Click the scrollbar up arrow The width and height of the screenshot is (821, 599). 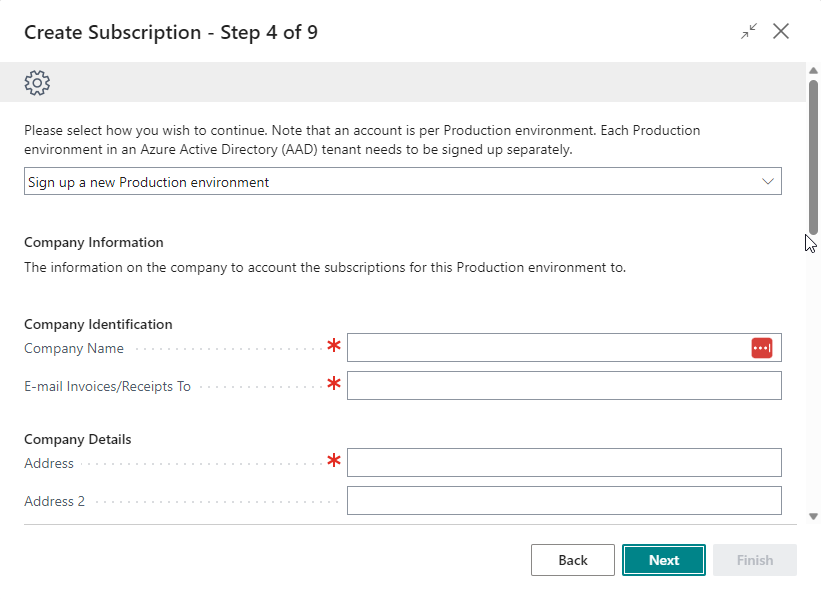pyautogui.click(x=813, y=71)
